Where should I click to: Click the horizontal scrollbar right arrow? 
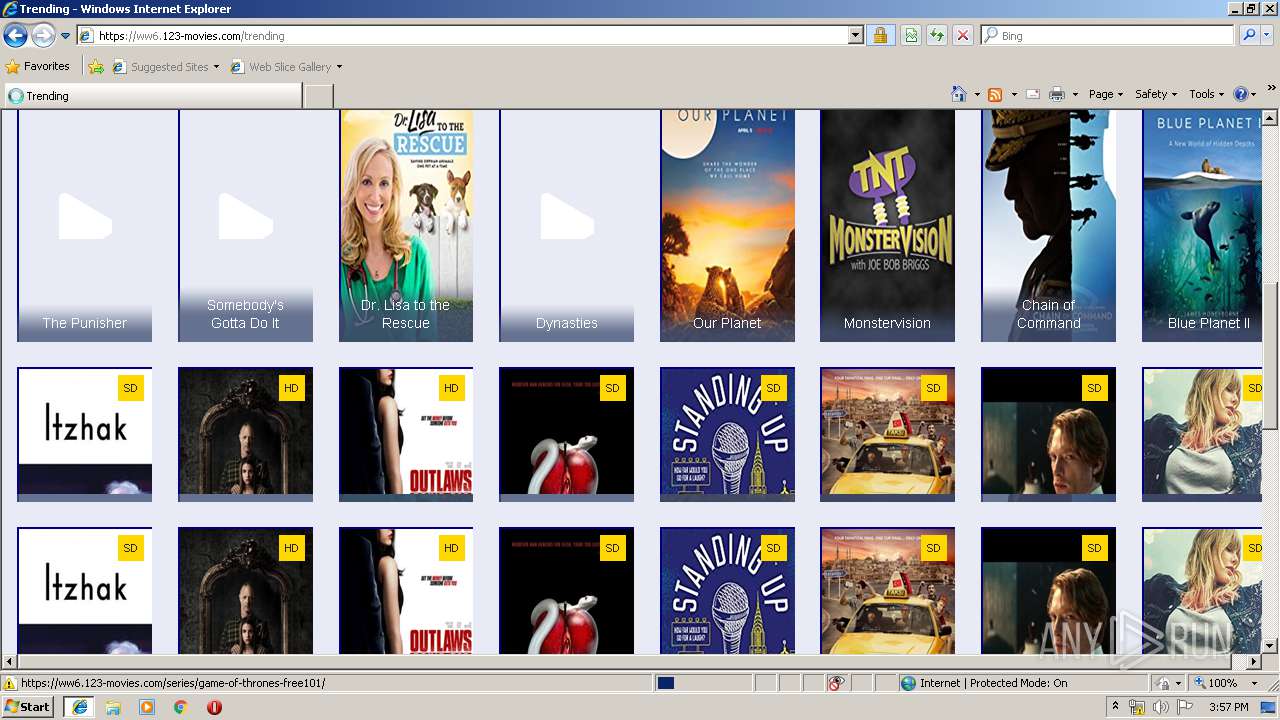(x=1255, y=662)
